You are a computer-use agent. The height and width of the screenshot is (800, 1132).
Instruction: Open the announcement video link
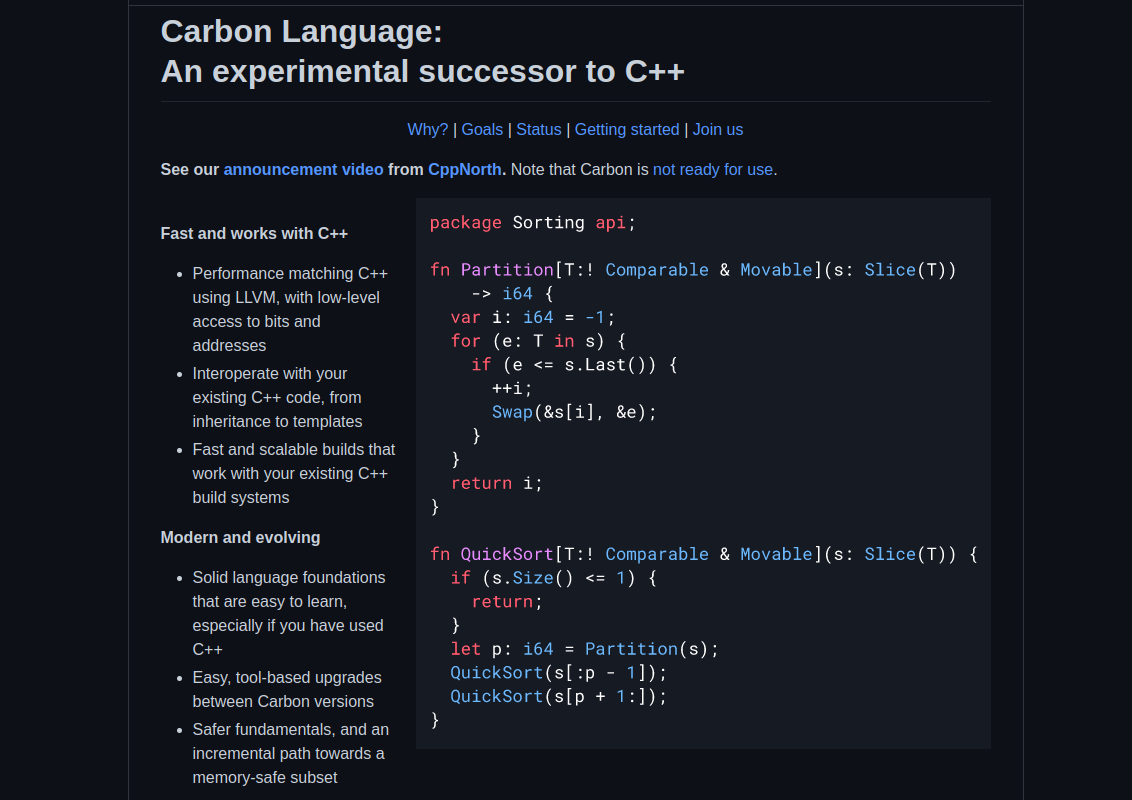click(303, 170)
